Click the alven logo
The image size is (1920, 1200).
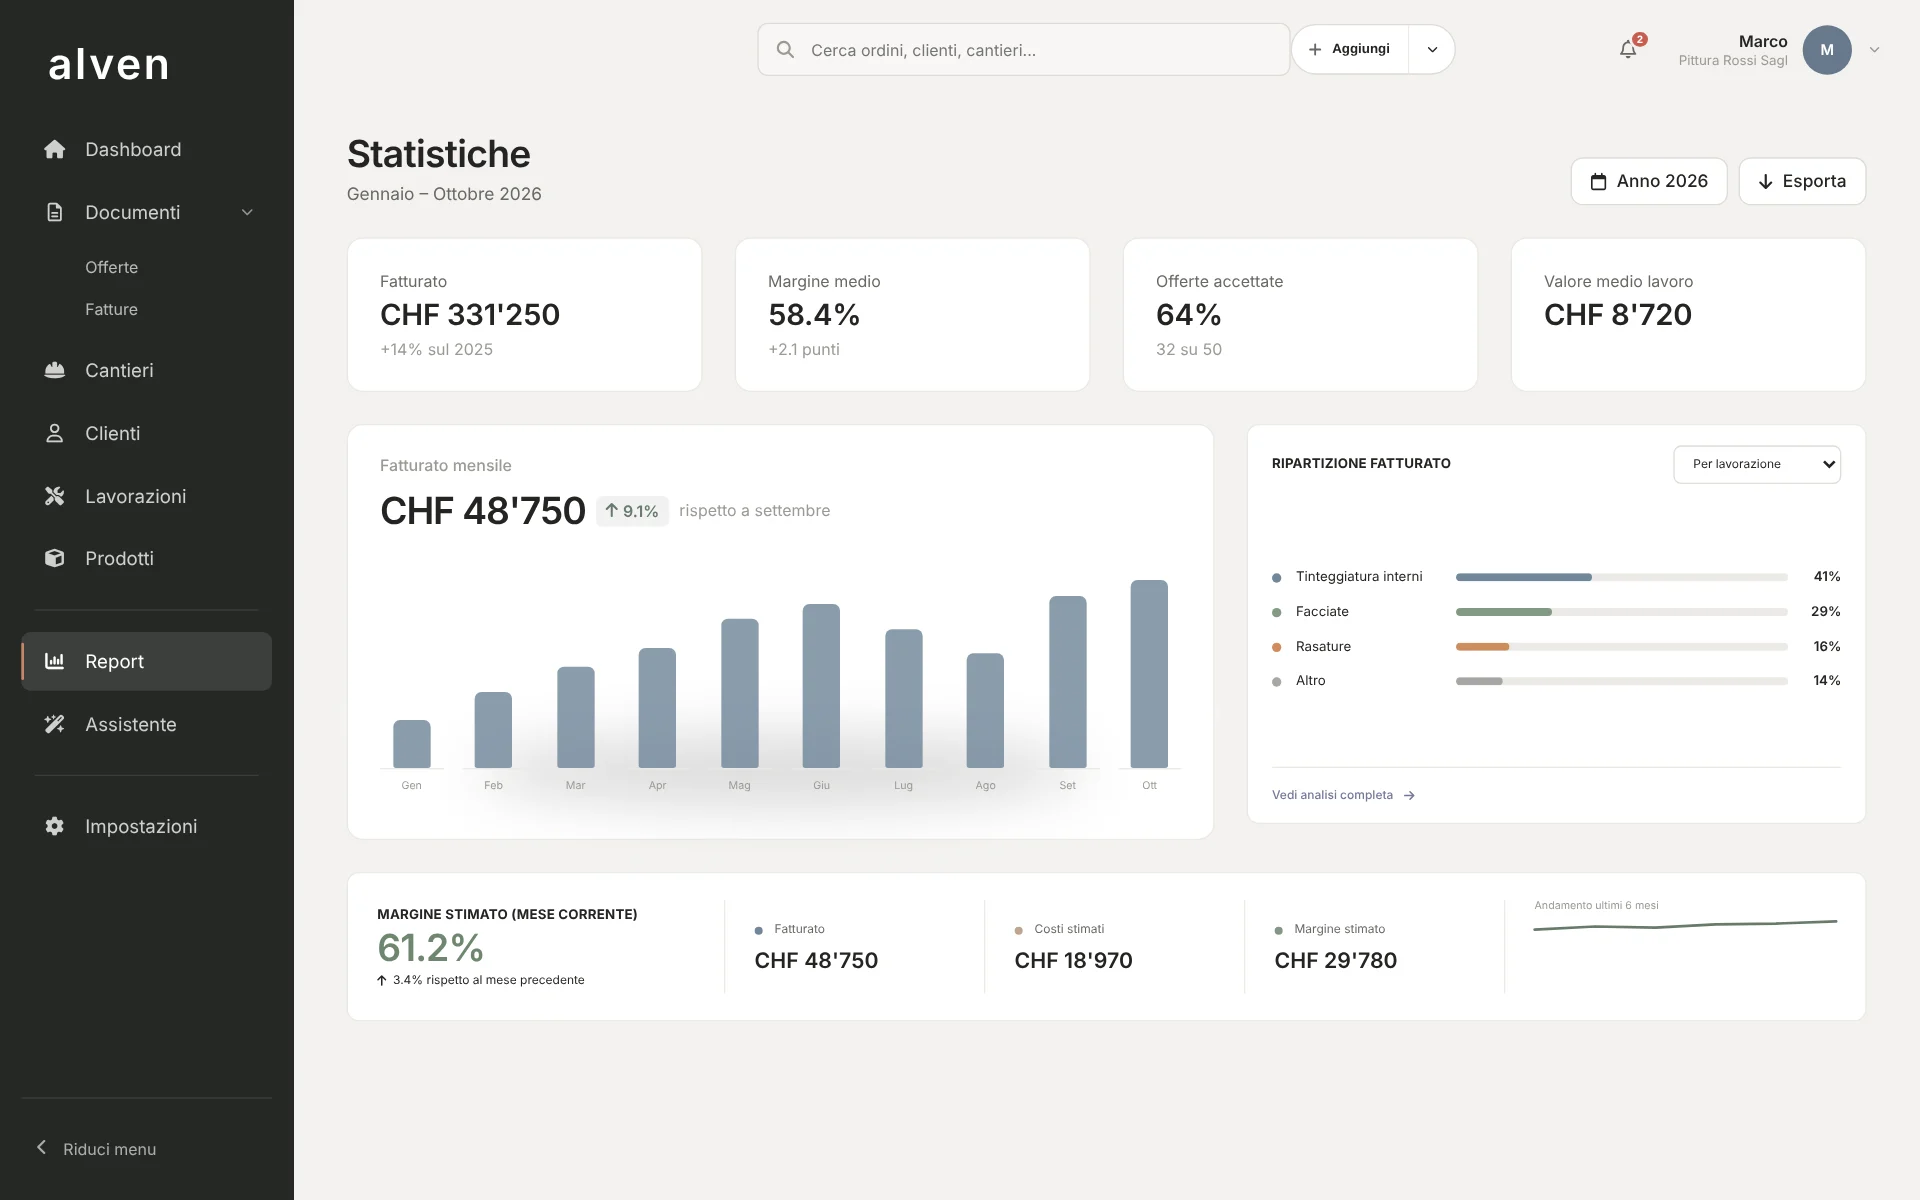pos(109,64)
